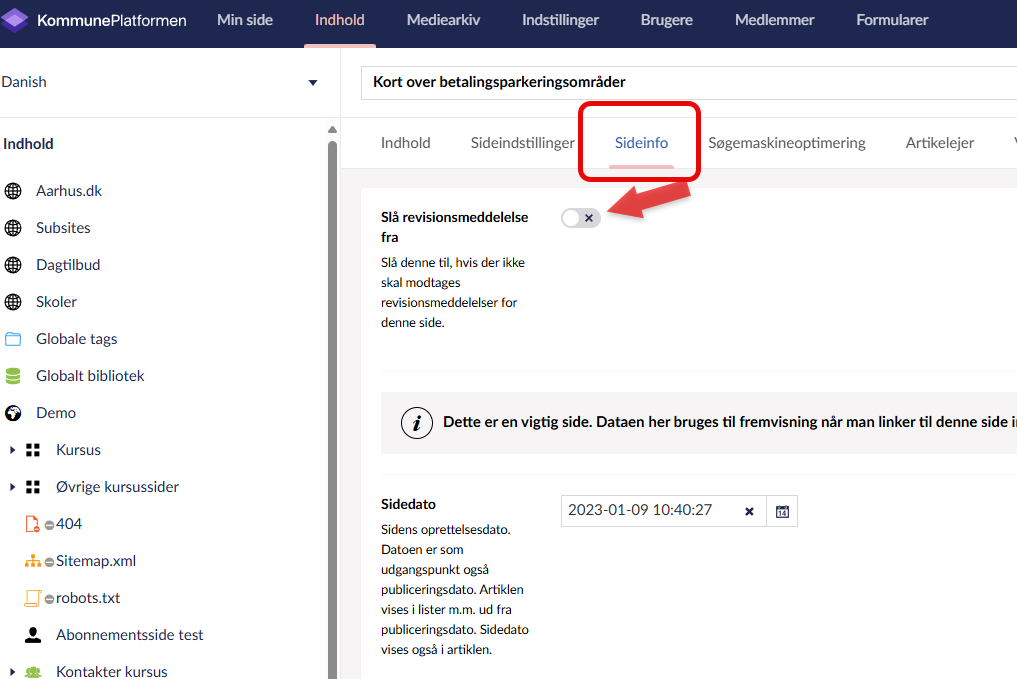Expand the Øvrige kursussider tree node
Image resolution: width=1017 pixels, height=679 pixels.
(x=12, y=487)
